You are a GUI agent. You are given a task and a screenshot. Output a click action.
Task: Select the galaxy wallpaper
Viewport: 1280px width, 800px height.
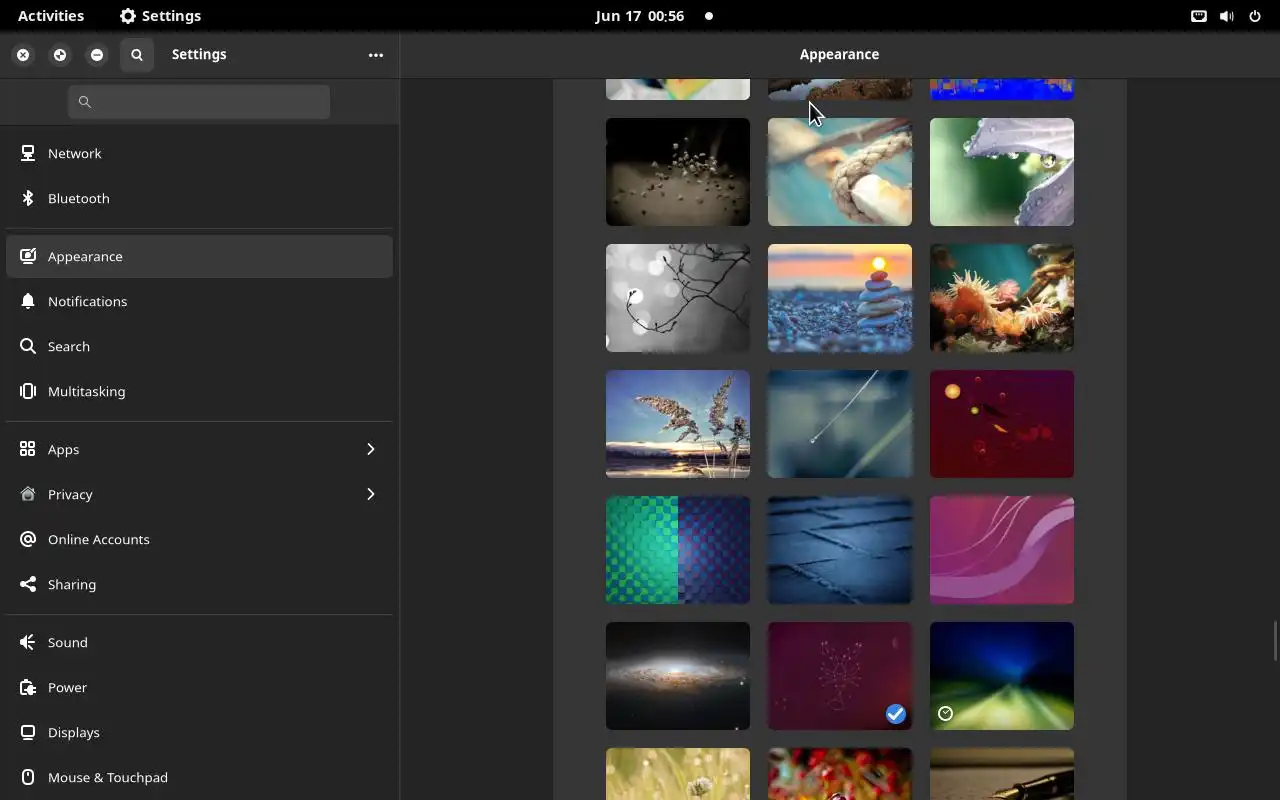(678, 676)
